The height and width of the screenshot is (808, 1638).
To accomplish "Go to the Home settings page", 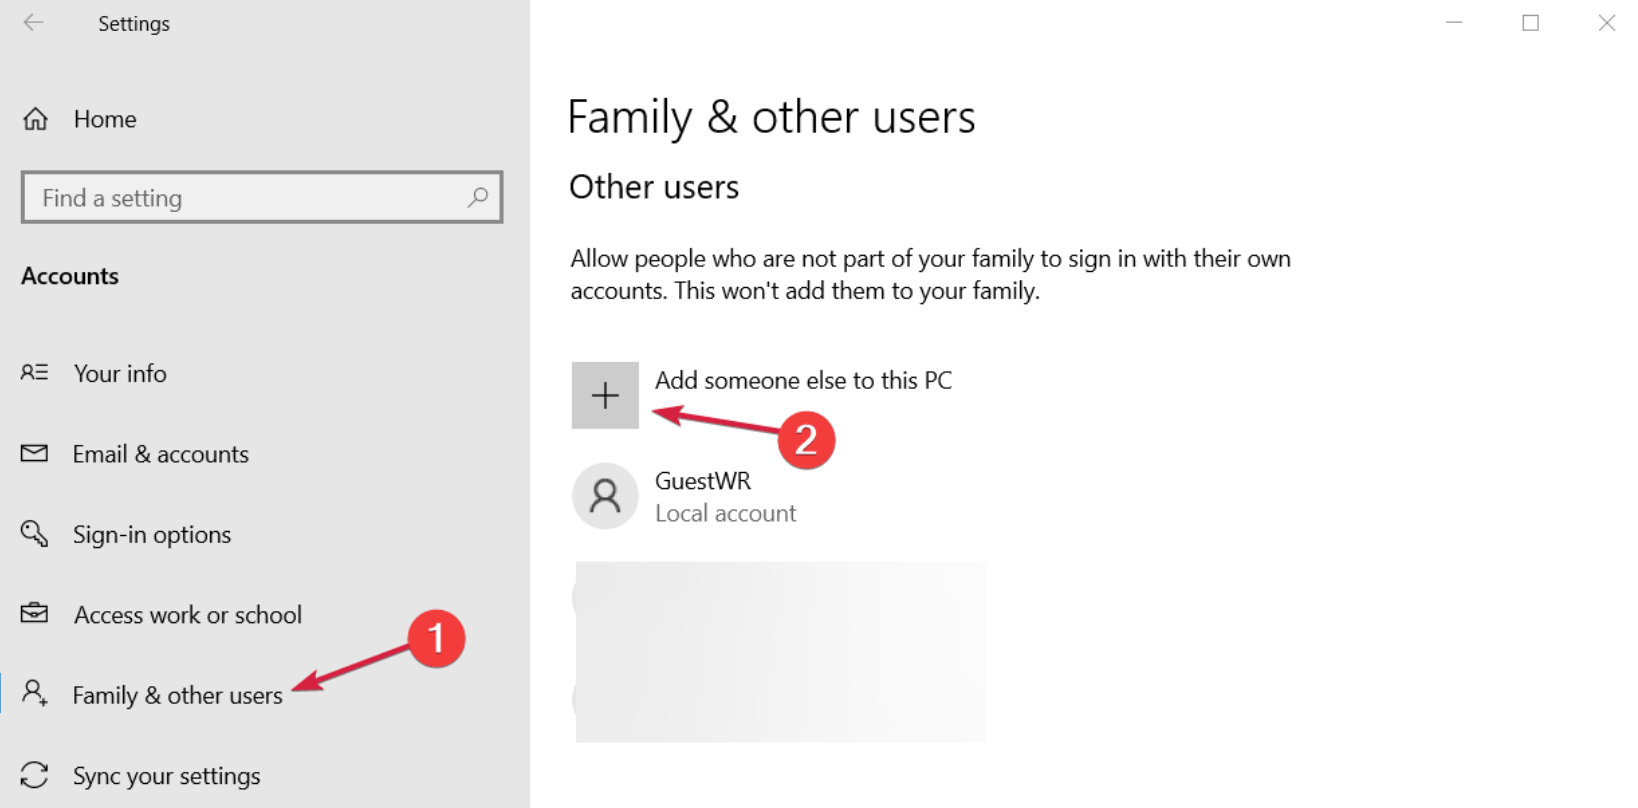I will coord(105,119).
